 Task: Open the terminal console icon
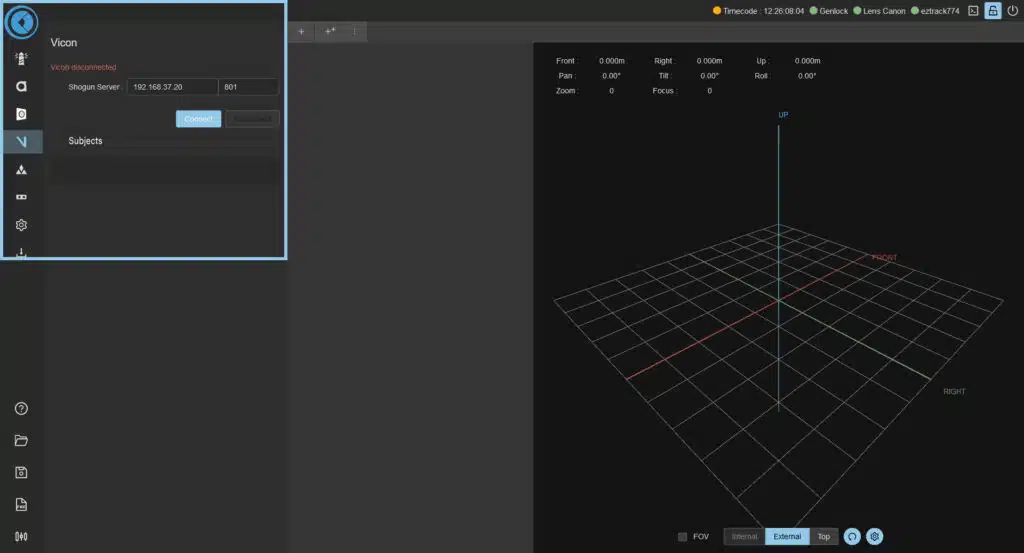click(973, 11)
